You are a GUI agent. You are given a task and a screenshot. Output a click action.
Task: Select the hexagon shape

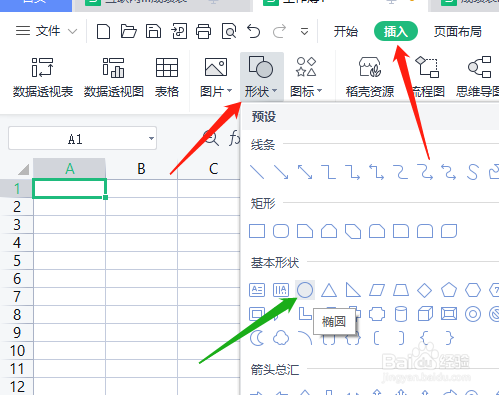point(473,290)
